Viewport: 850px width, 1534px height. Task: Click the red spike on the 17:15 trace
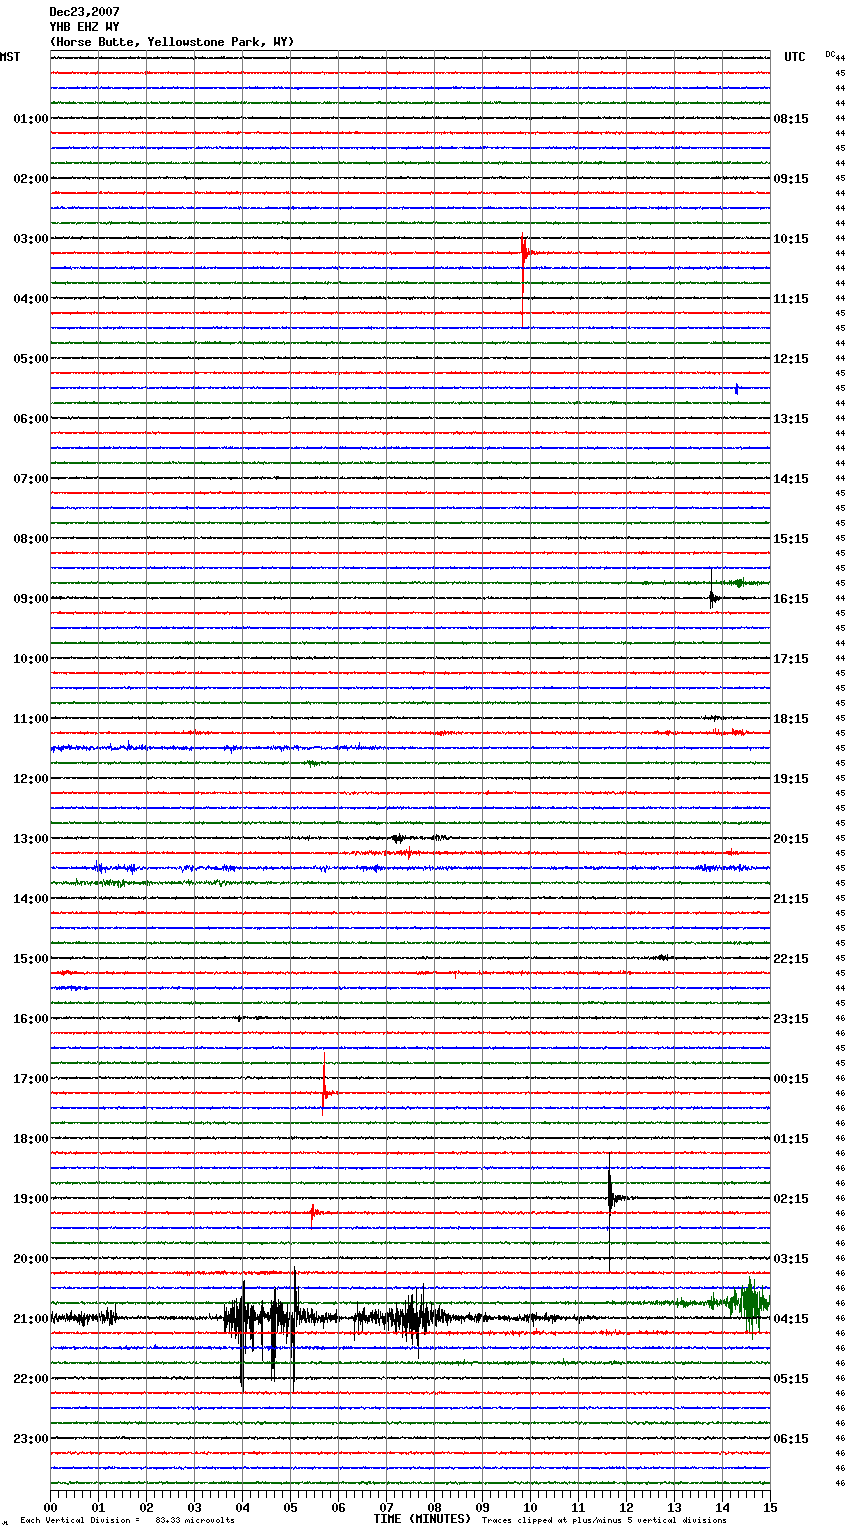324,1085
